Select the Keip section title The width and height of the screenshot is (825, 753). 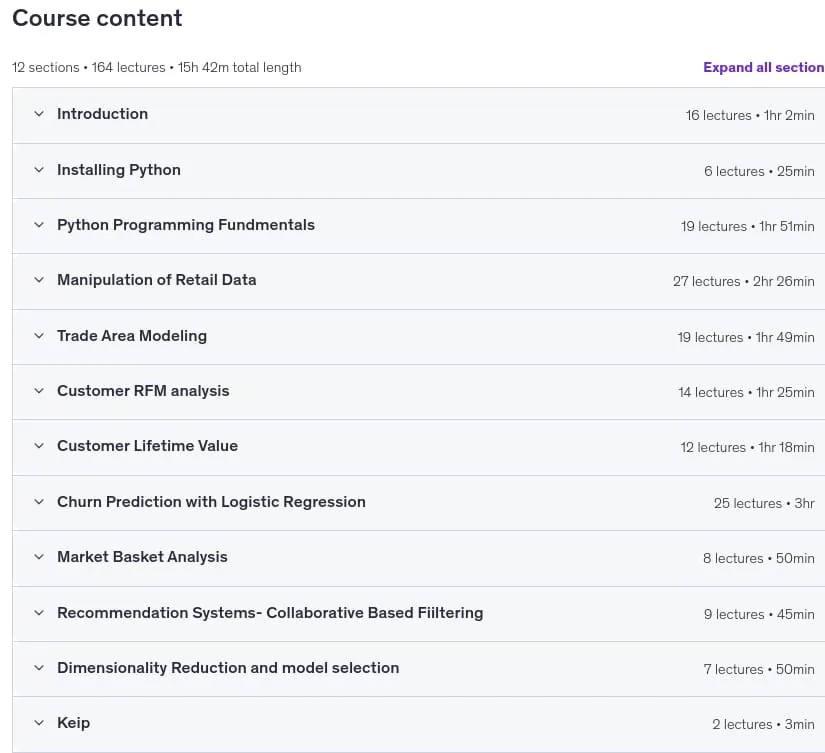coord(74,722)
